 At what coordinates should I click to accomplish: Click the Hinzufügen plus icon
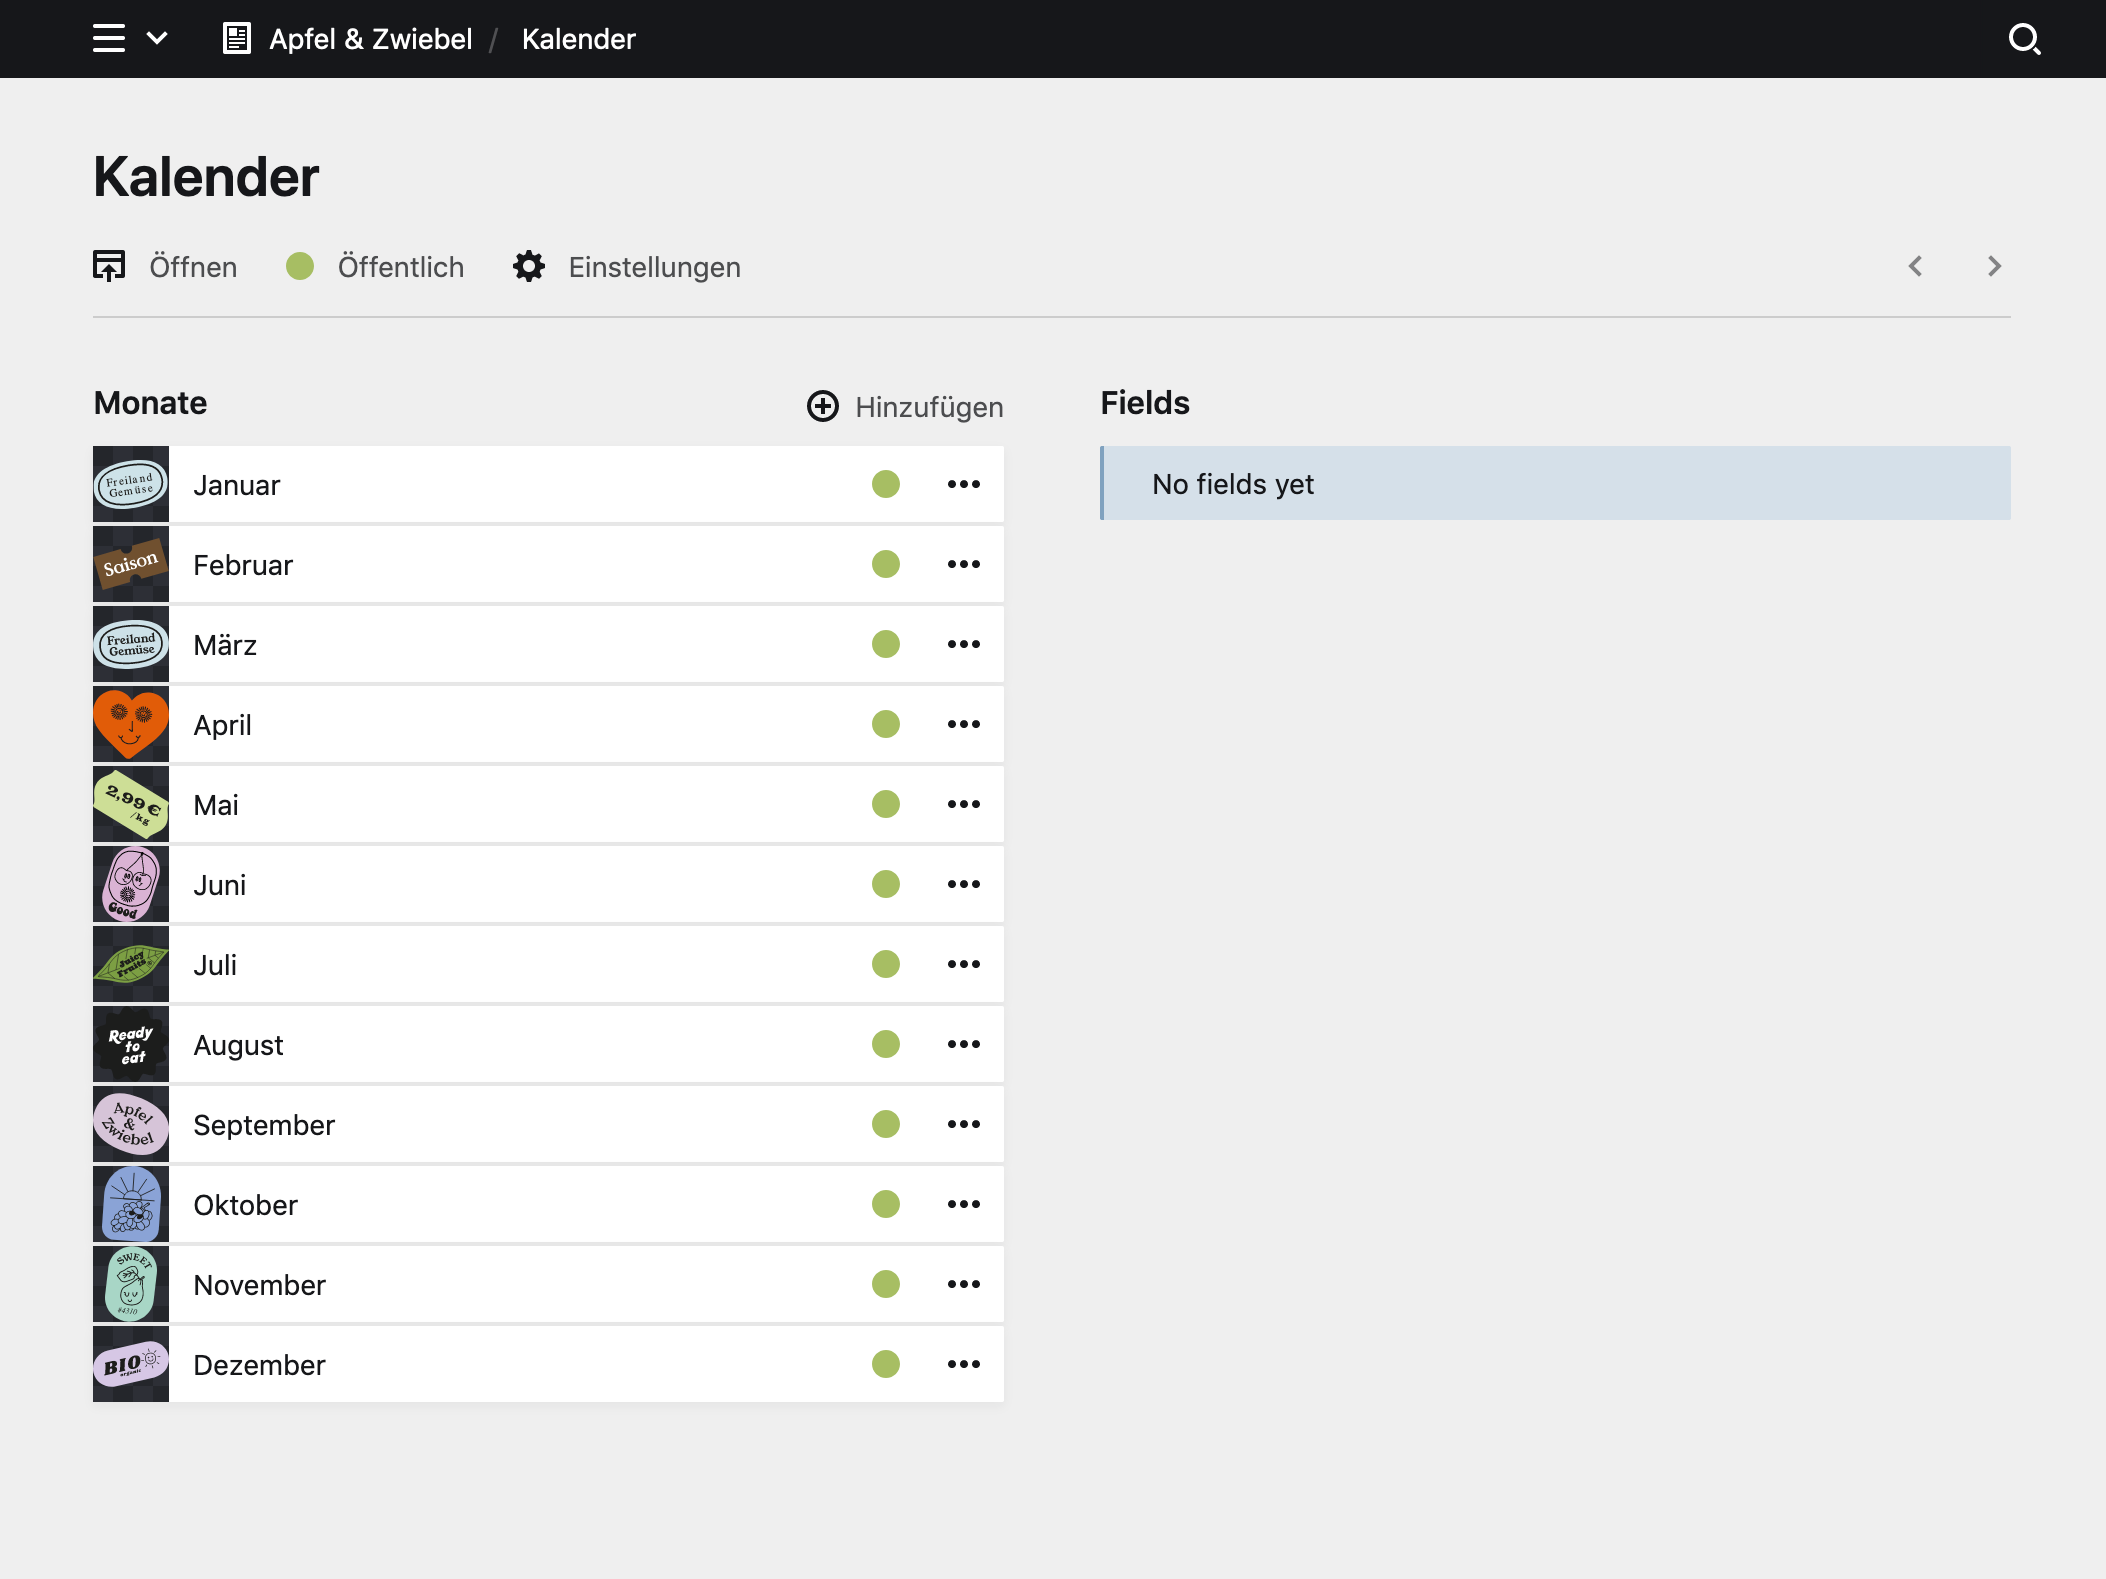tap(822, 407)
